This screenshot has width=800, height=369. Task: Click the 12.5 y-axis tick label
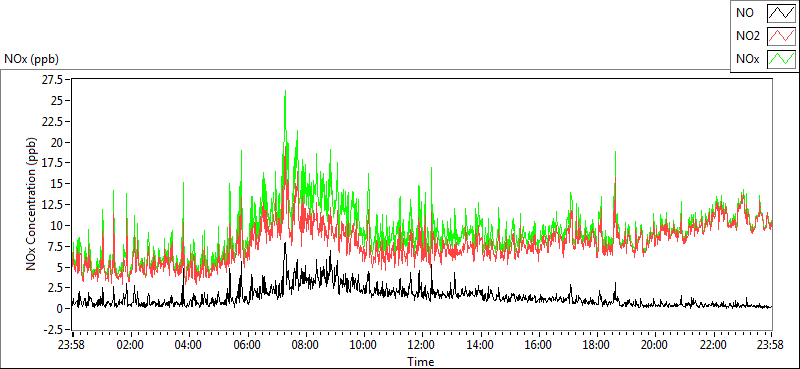[53, 205]
